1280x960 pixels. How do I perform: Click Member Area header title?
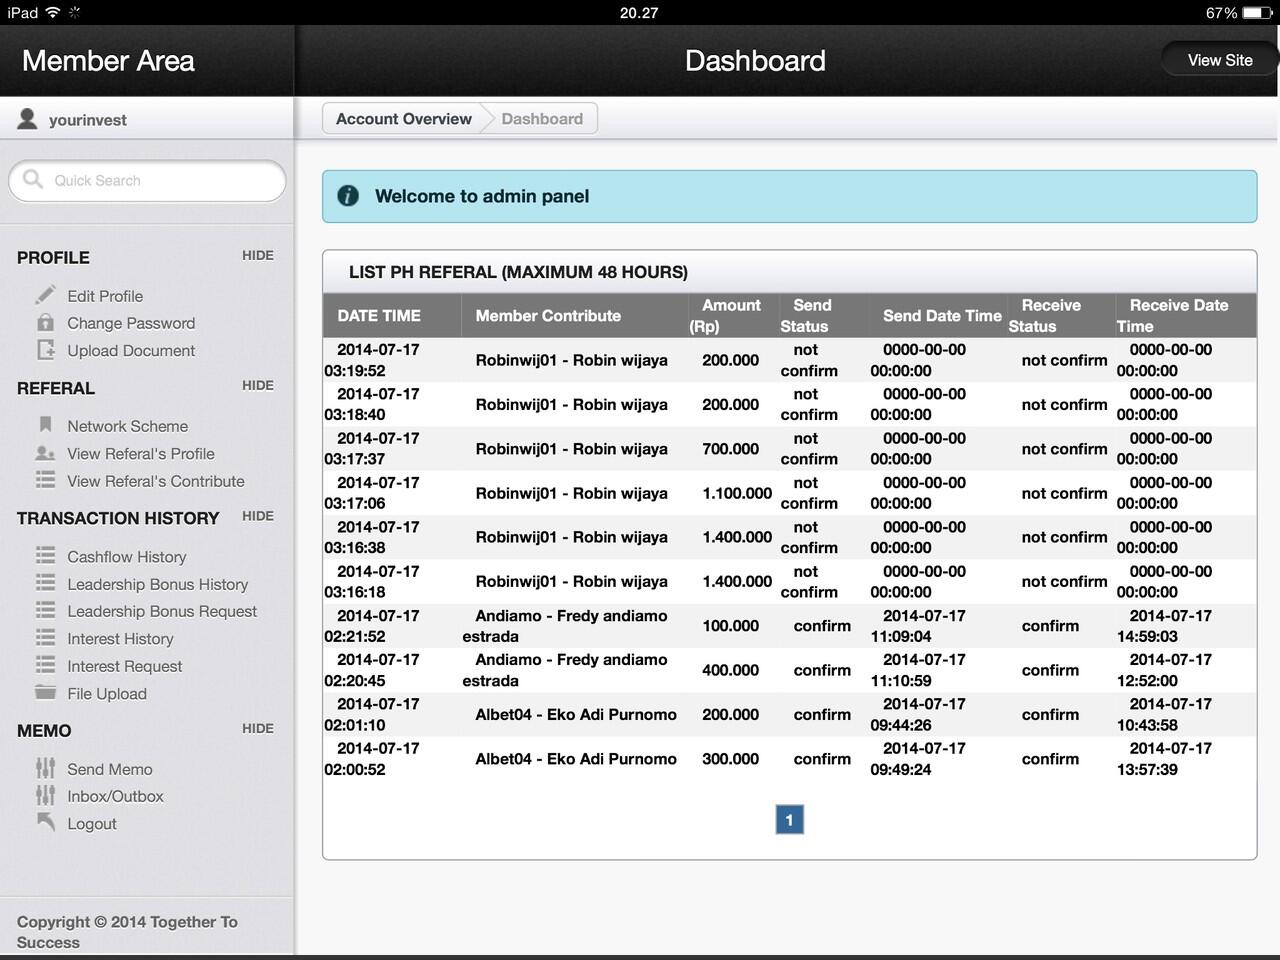[108, 60]
